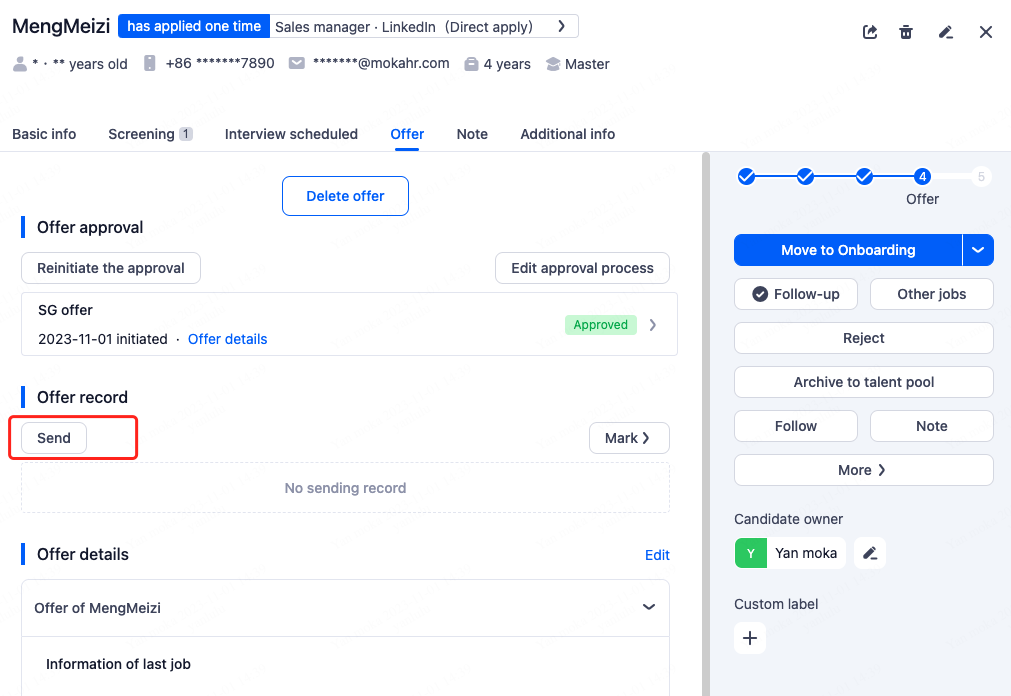Click the Send offer button

click(54, 438)
